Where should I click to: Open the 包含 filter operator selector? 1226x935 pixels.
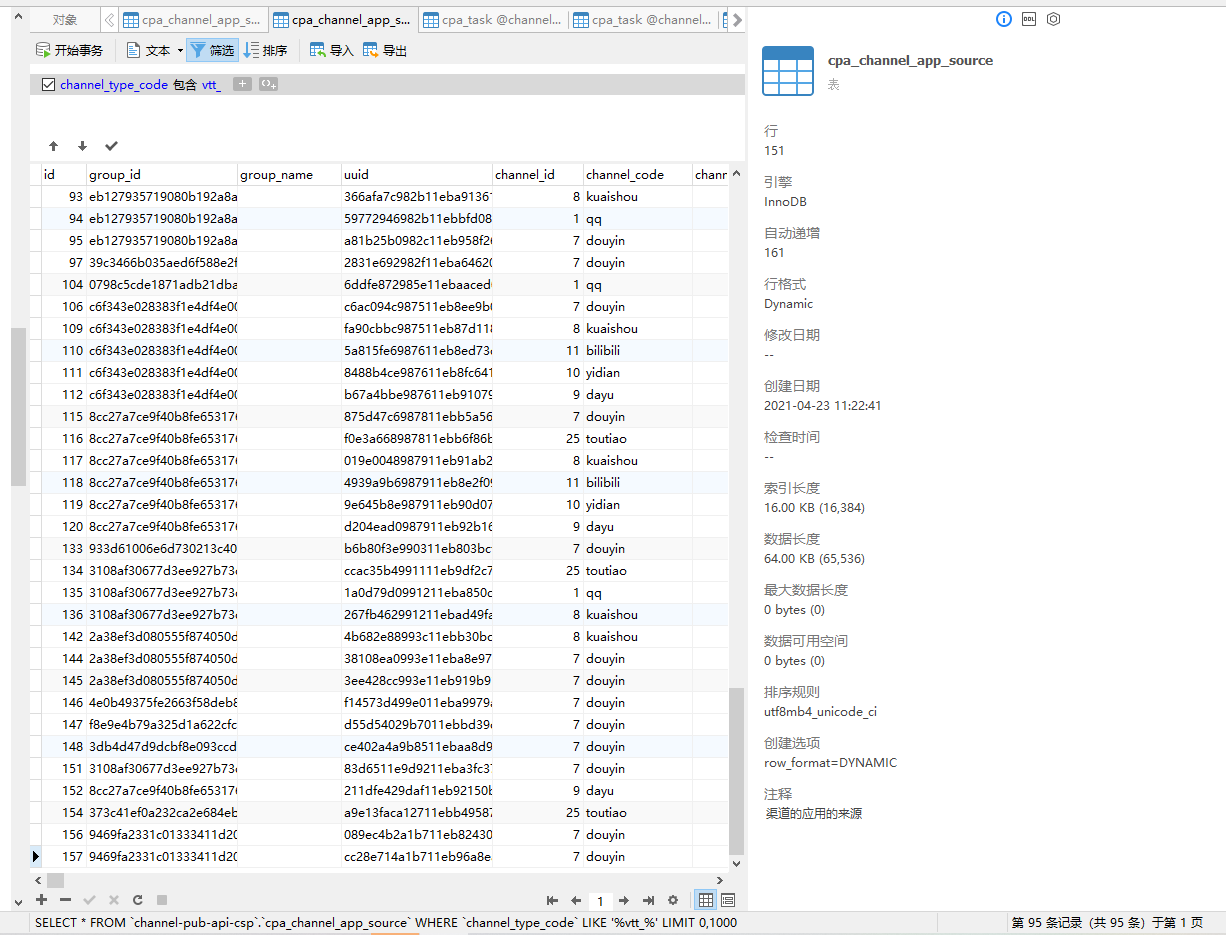coord(185,85)
